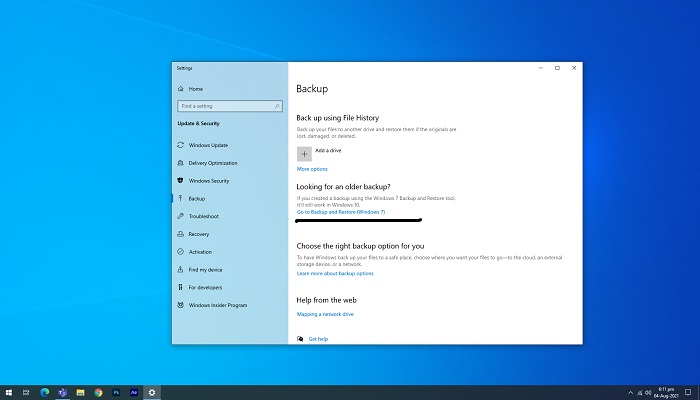Open the For developers page

(200, 288)
